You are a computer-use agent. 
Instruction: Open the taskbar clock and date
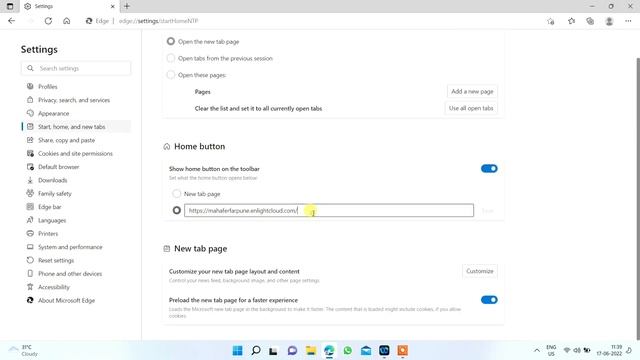pyautogui.click(x=609, y=350)
